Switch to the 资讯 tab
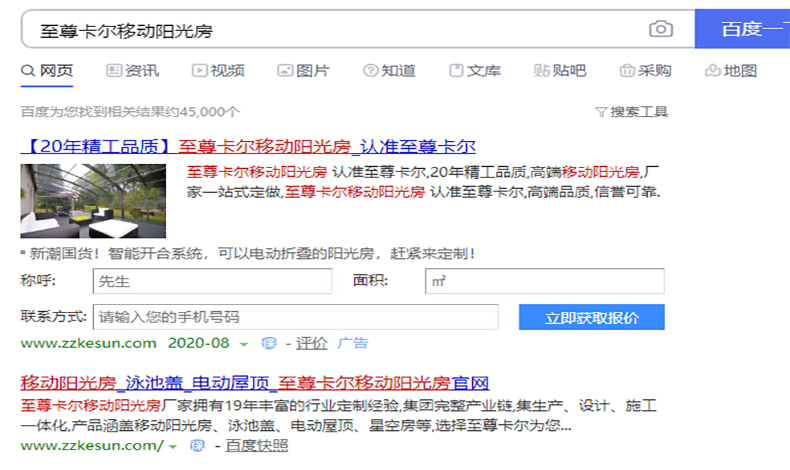This screenshot has width=790, height=470. [133, 71]
